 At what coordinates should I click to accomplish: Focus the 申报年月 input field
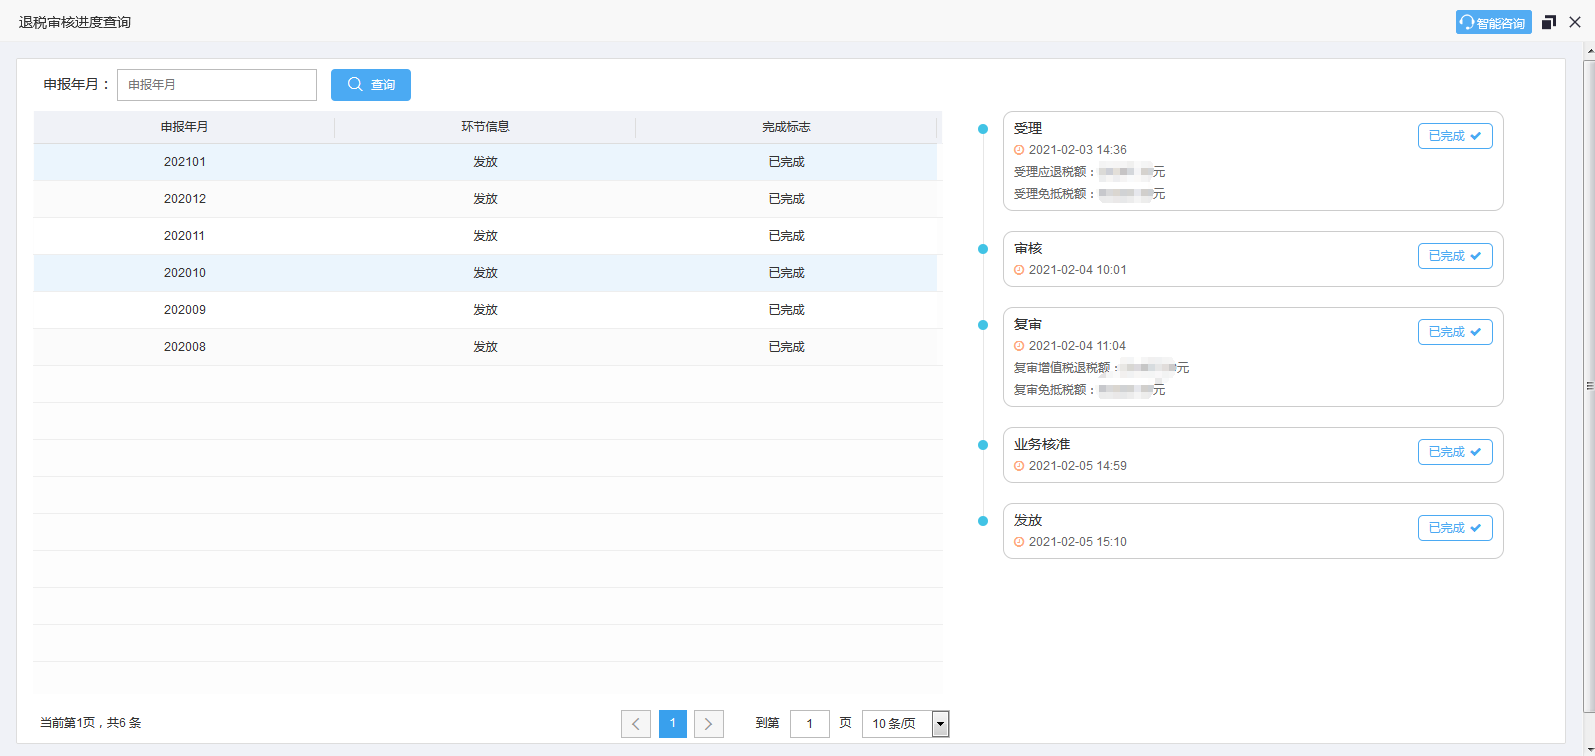tap(217, 85)
